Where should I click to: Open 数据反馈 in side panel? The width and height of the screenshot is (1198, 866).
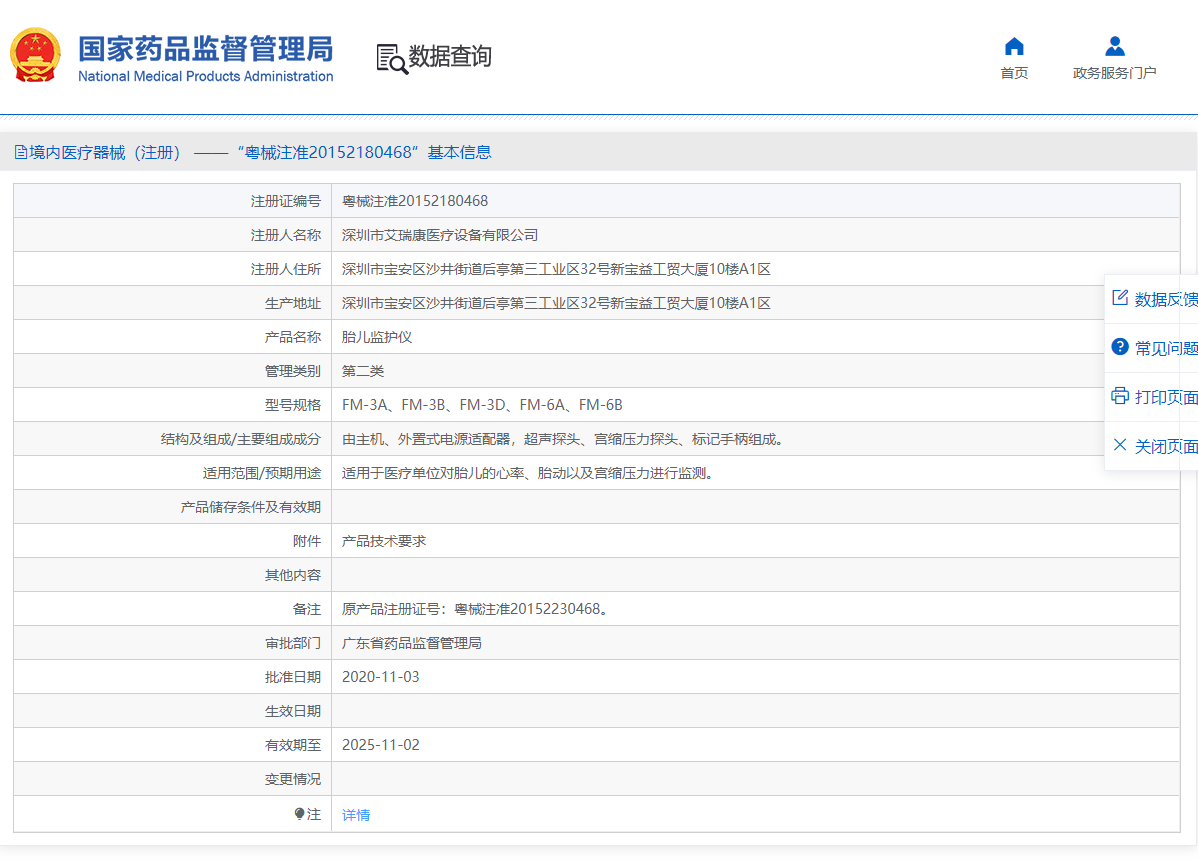click(1166, 299)
